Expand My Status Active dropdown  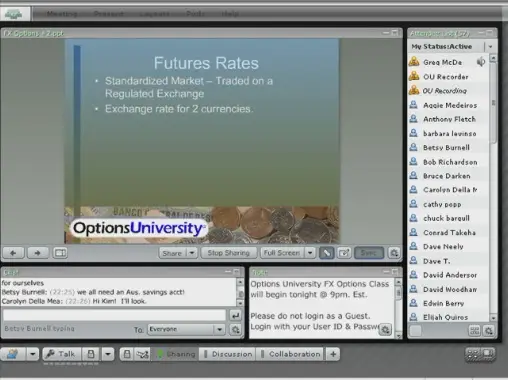[x=490, y=47]
